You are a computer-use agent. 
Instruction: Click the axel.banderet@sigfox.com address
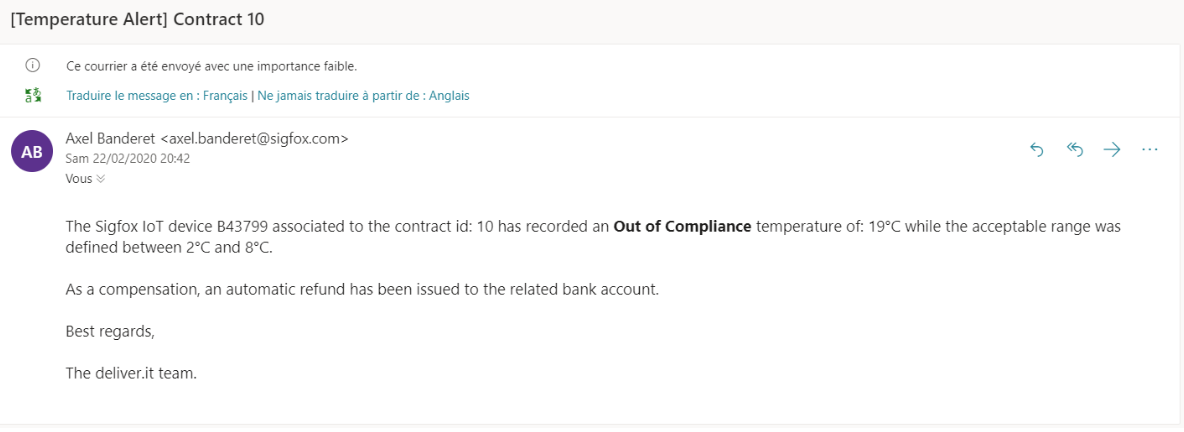click(x=255, y=138)
